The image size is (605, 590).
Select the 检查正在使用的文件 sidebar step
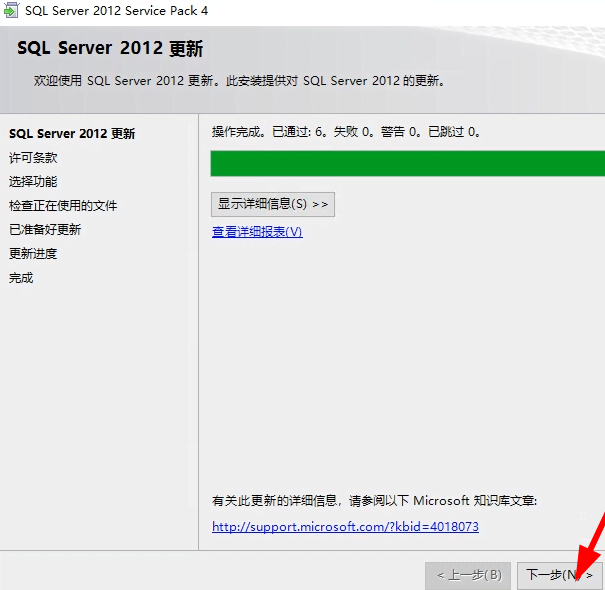63,206
